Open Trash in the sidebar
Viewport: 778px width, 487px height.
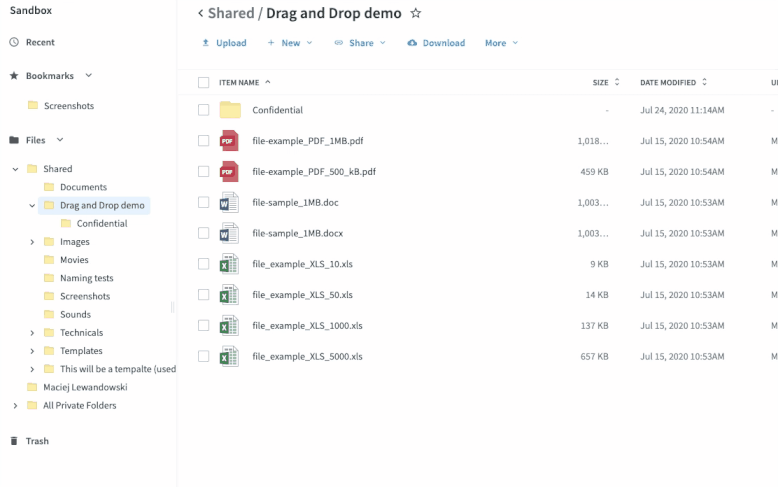[37, 441]
